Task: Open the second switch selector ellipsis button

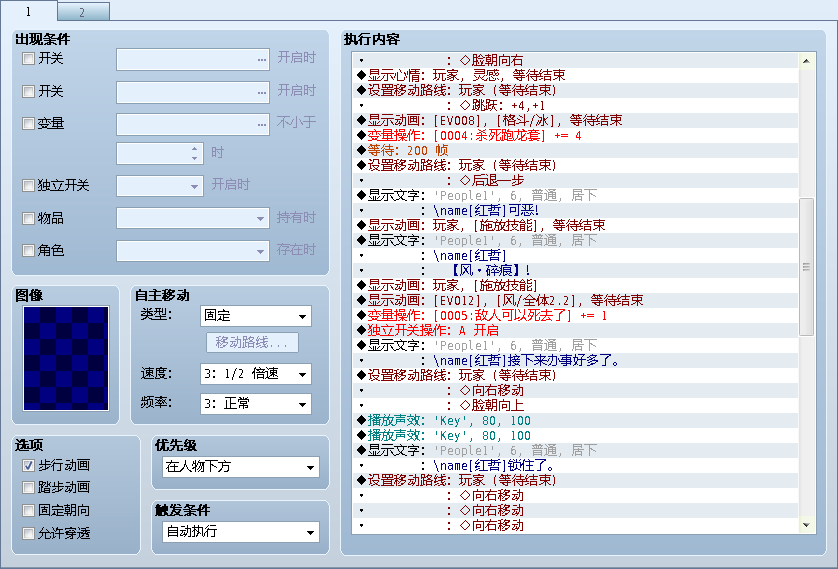Action: pos(261,92)
